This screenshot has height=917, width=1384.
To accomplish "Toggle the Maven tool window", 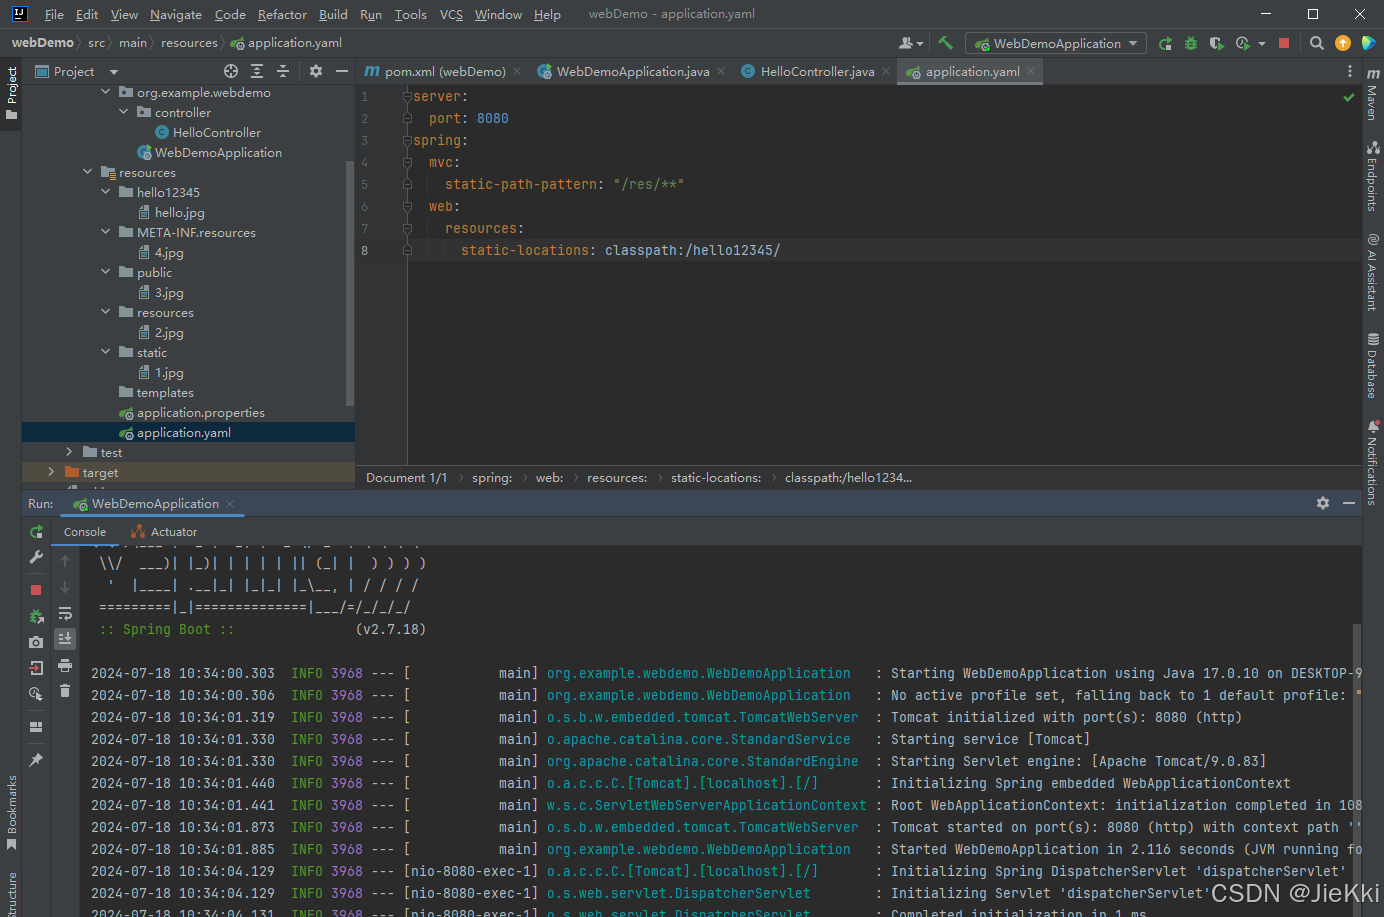I will [x=1373, y=94].
